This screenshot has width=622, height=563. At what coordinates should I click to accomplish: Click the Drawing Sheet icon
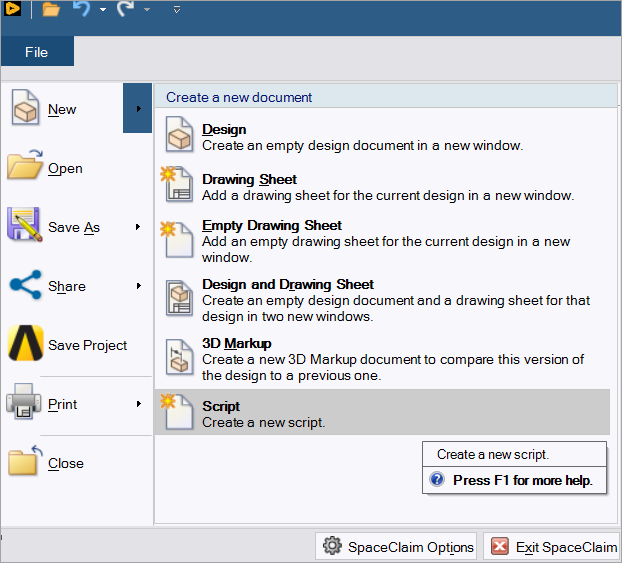[177, 186]
